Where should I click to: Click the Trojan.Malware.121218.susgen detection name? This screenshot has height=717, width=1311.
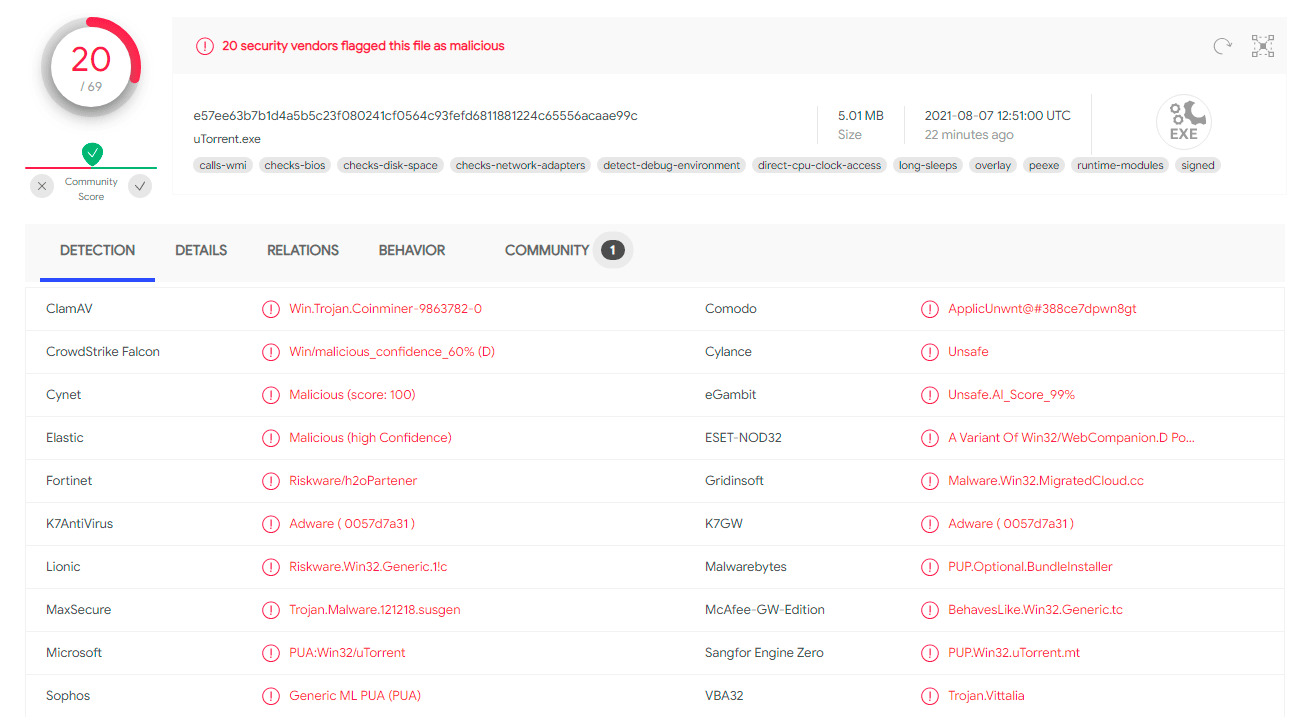pos(375,610)
